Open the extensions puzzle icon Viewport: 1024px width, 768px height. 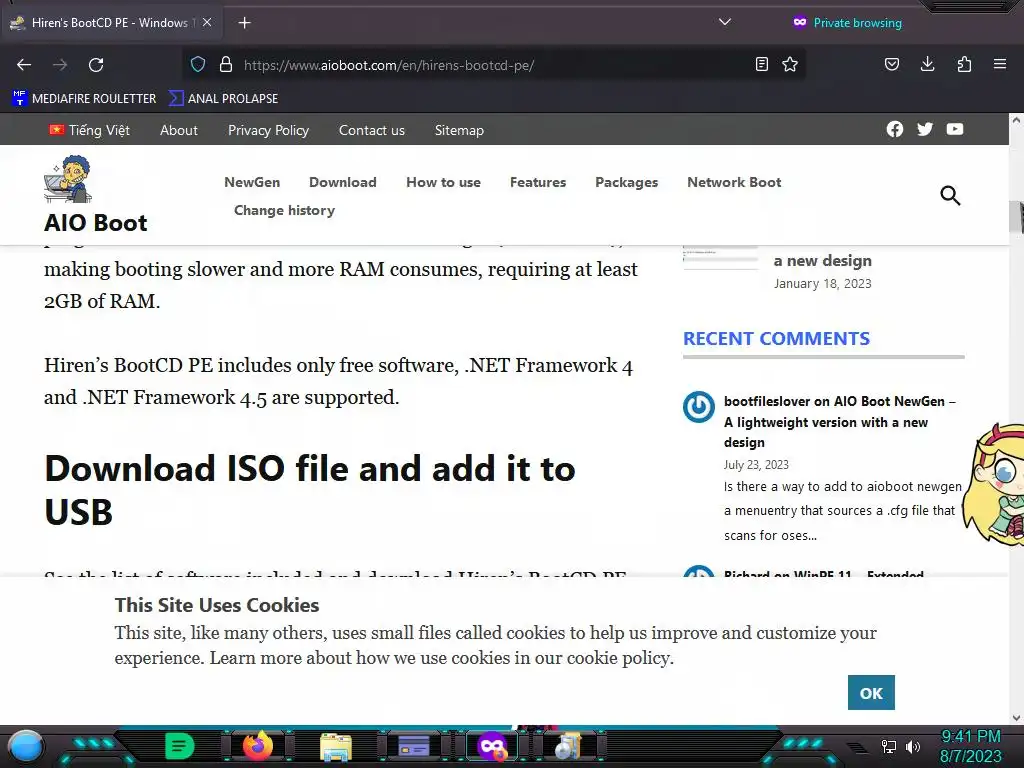click(964, 64)
